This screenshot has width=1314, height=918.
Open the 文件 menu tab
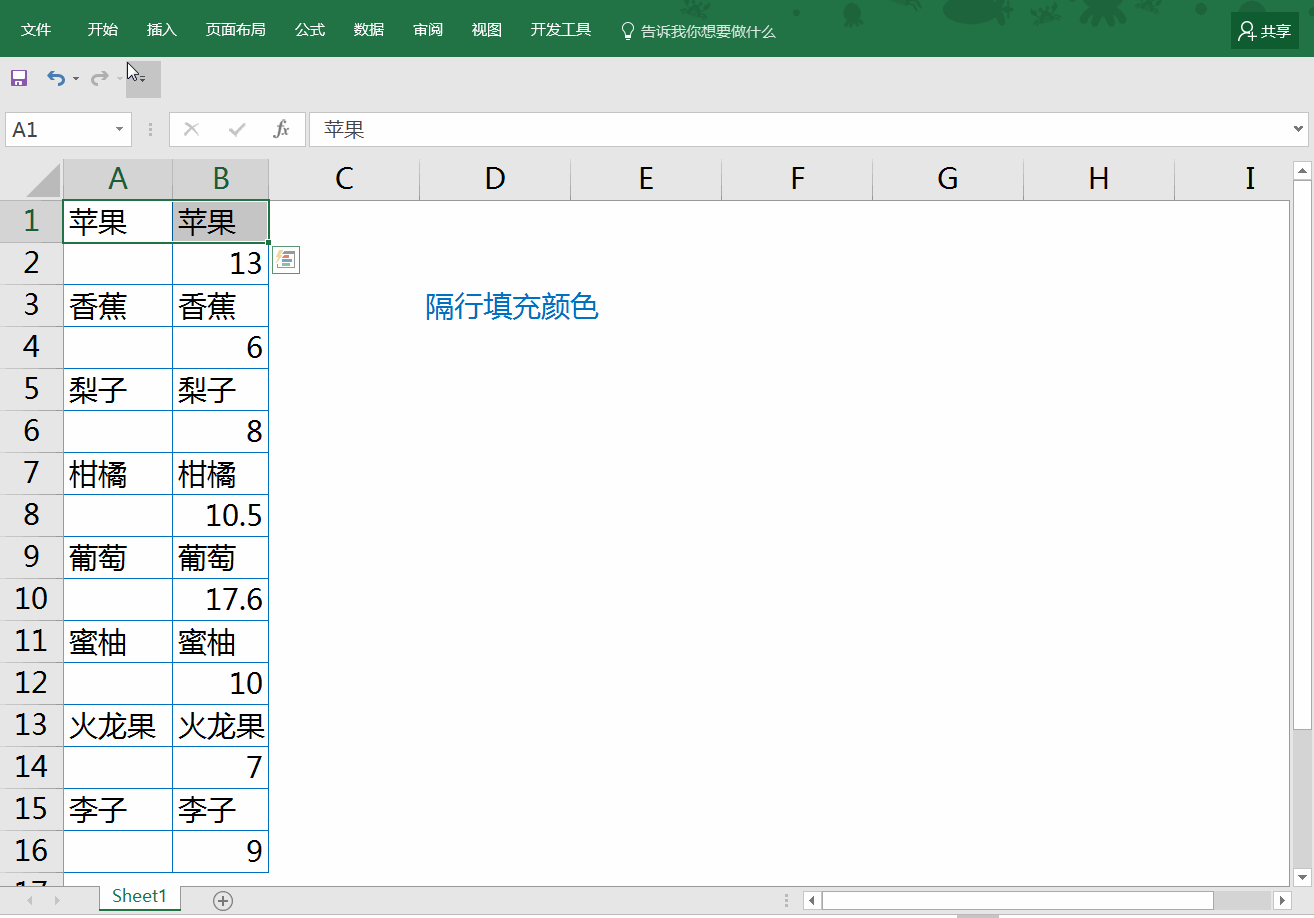click(36, 30)
